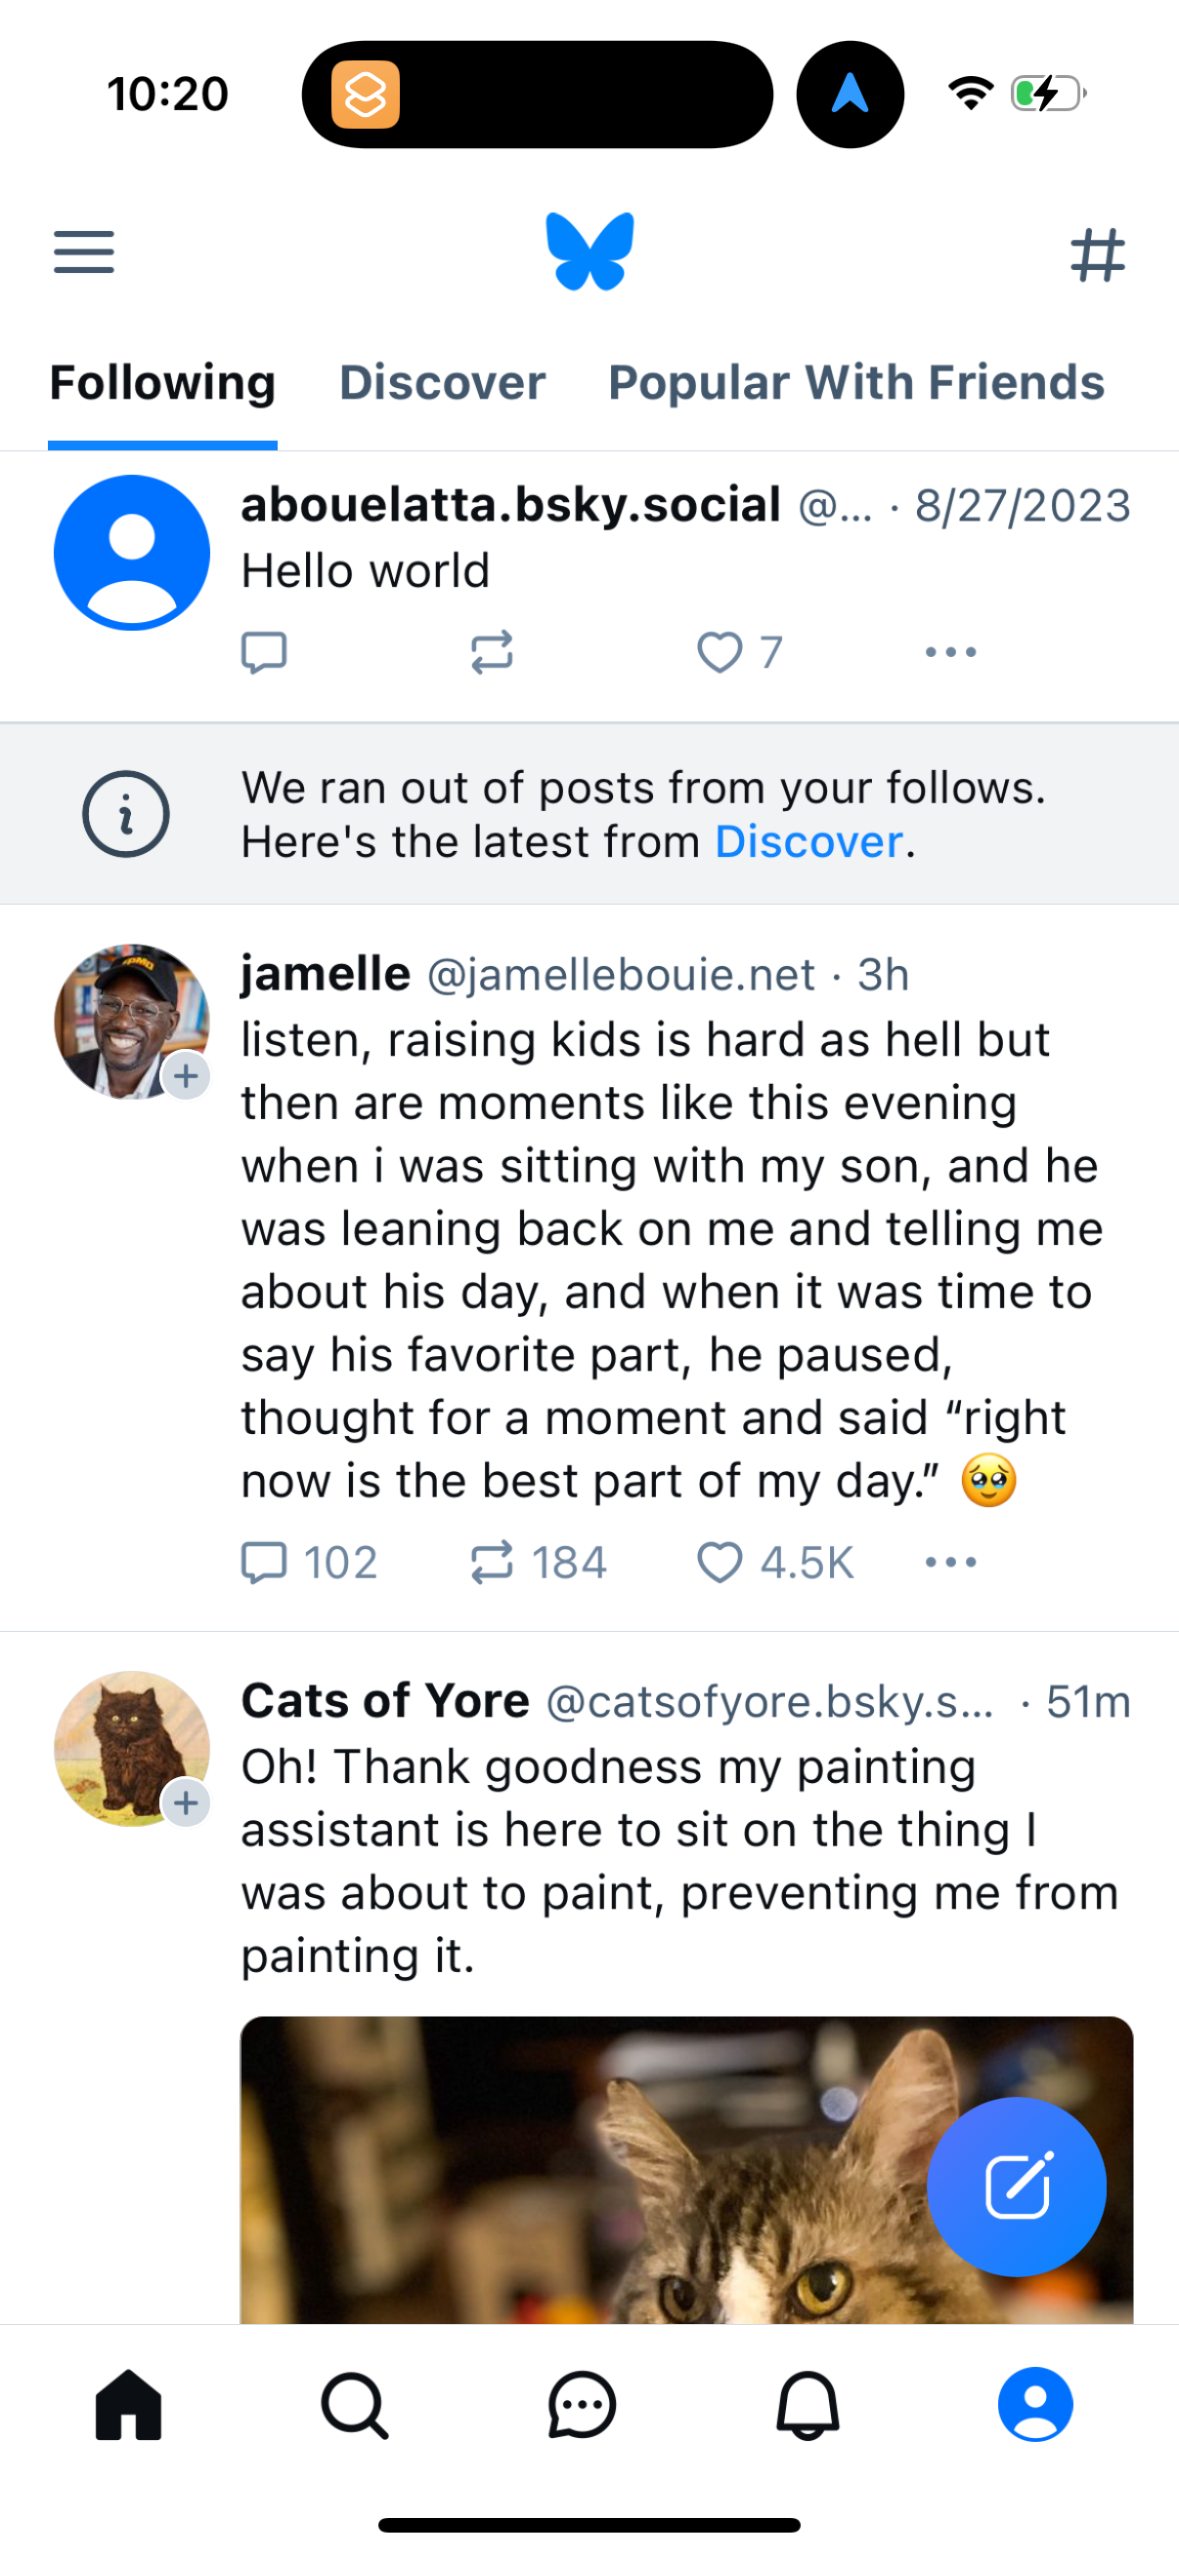Open notifications bell icon
Viewport: 1179px width, 2556px height.
(808, 2404)
